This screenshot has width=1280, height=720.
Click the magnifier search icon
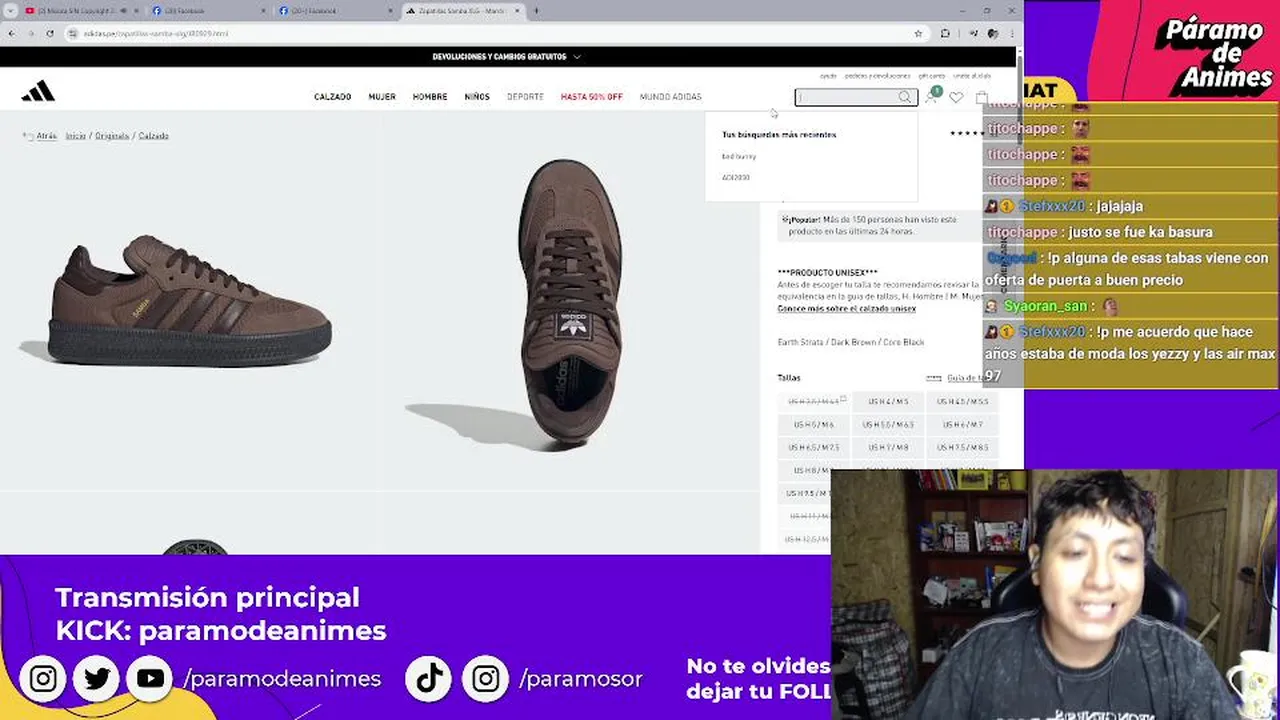pyautogui.click(x=905, y=97)
